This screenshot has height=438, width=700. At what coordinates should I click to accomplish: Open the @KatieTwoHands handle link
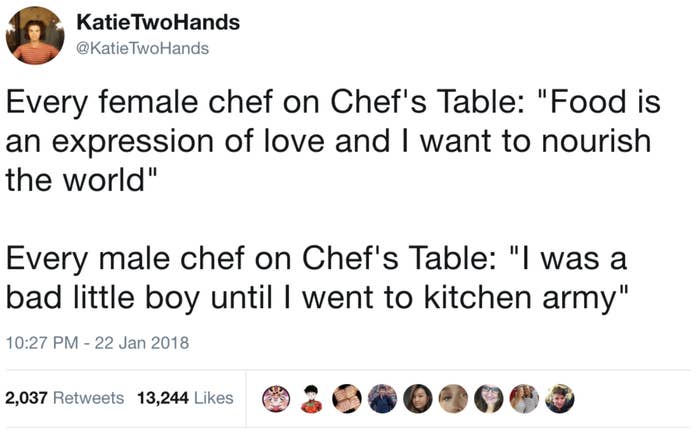pos(142,48)
